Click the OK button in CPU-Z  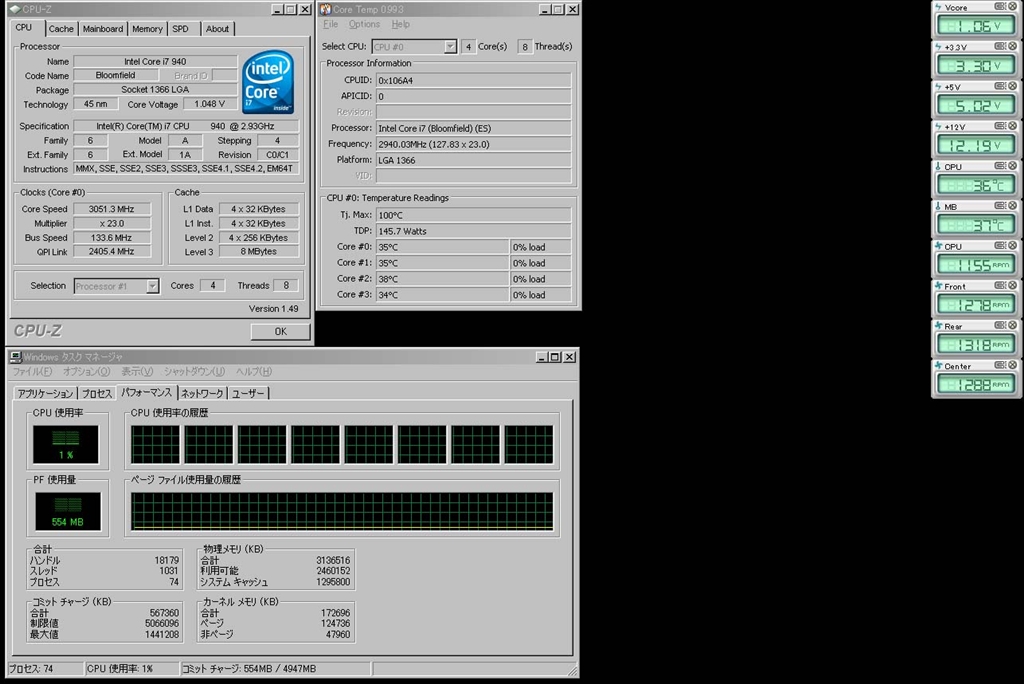pos(280,331)
